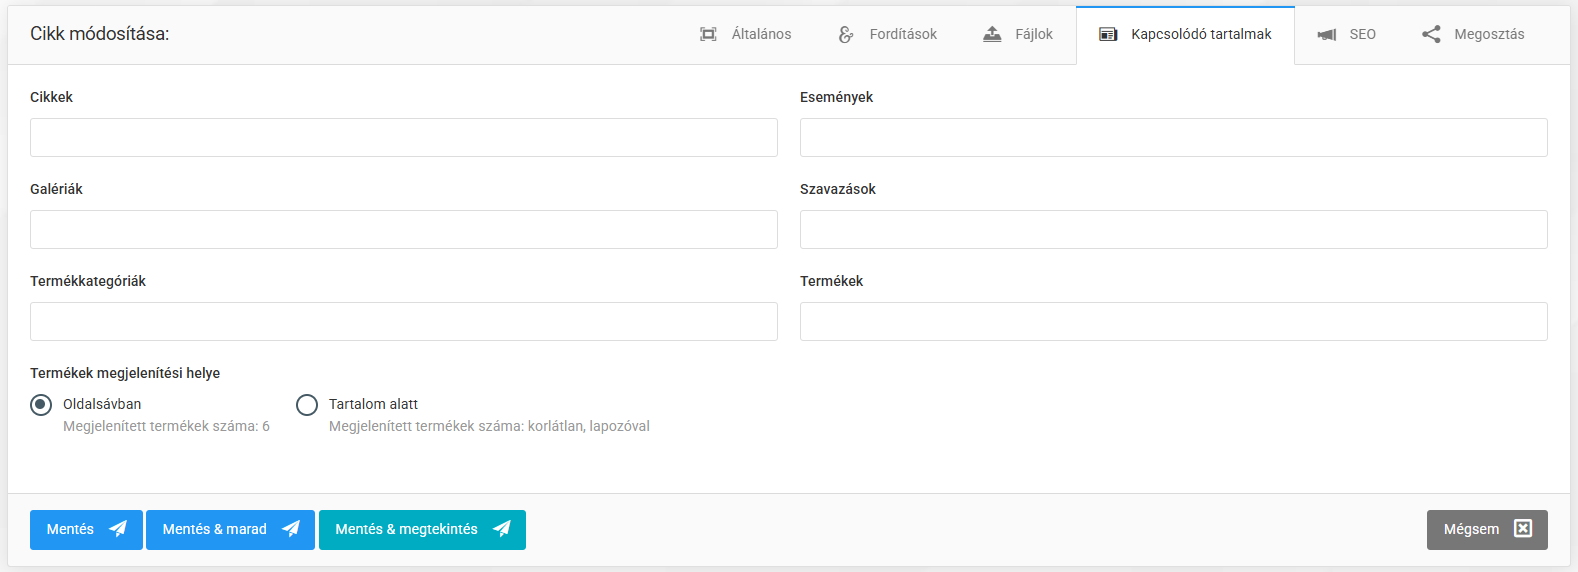Switch to the Fordítások tab
The image size is (1578, 572).
[x=902, y=34]
